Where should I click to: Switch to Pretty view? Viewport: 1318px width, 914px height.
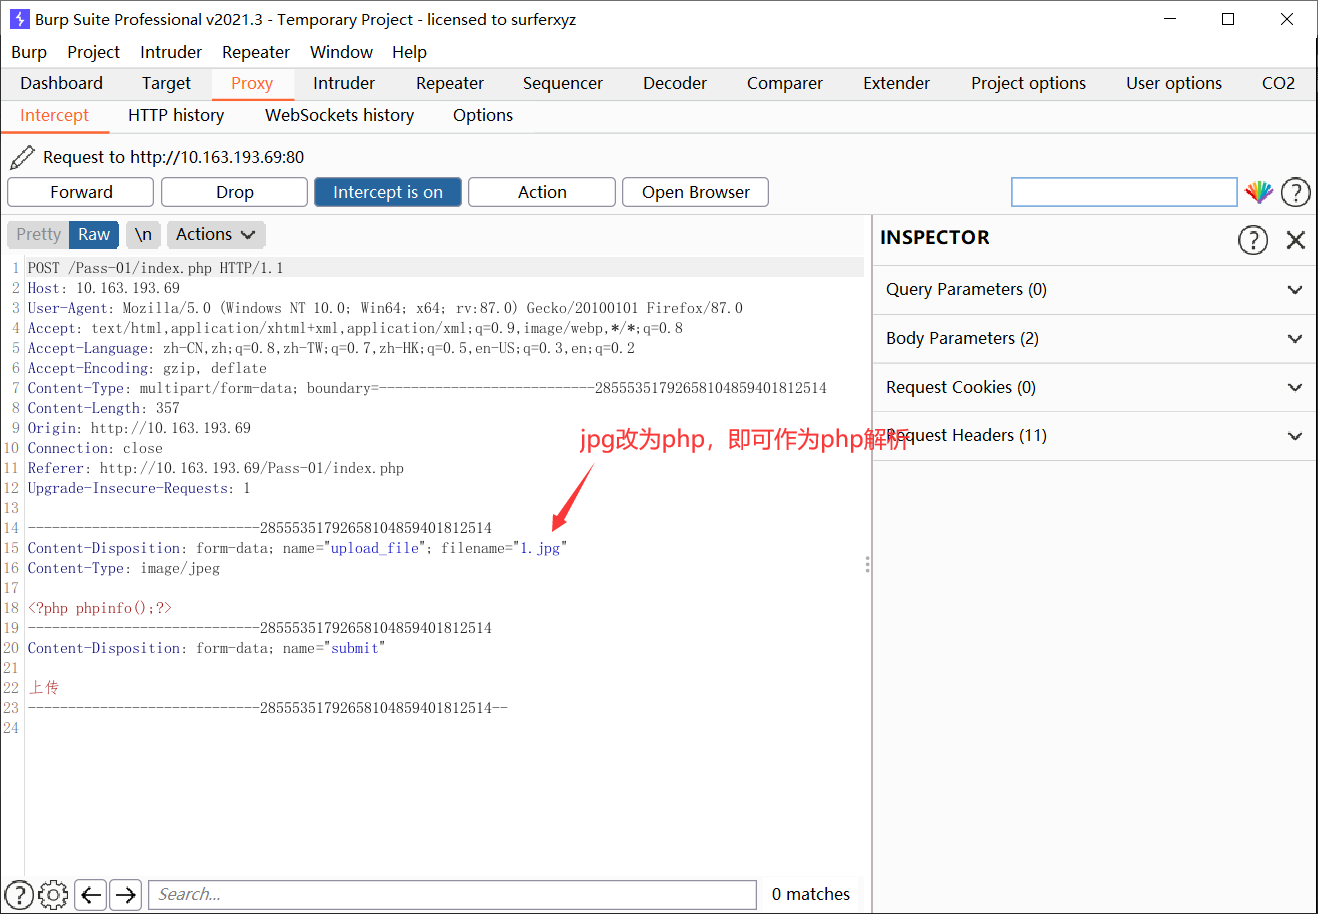[x=38, y=234]
